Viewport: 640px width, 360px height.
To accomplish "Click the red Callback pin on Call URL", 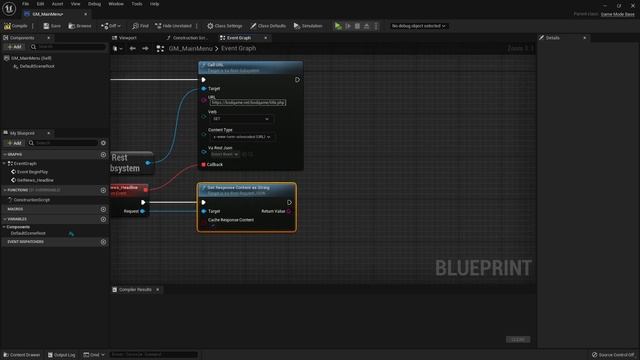I will [203, 164].
